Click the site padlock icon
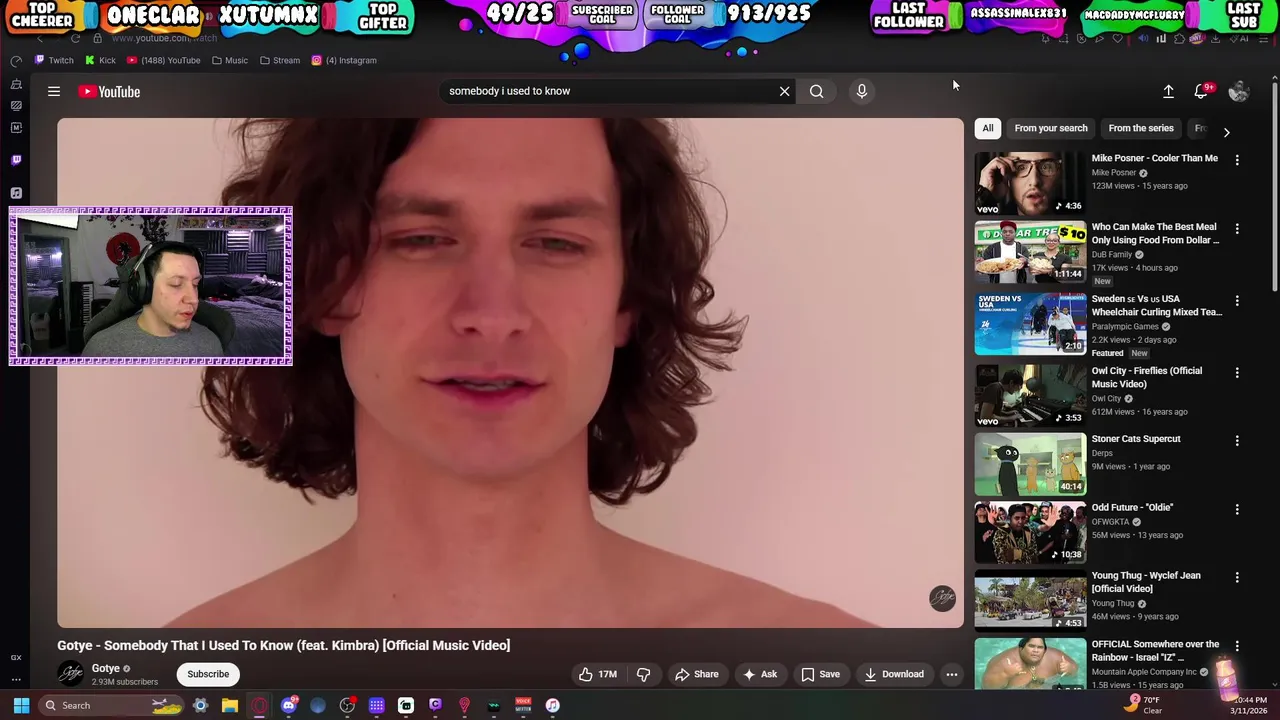This screenshot has height=720, width=1280. 97,38
